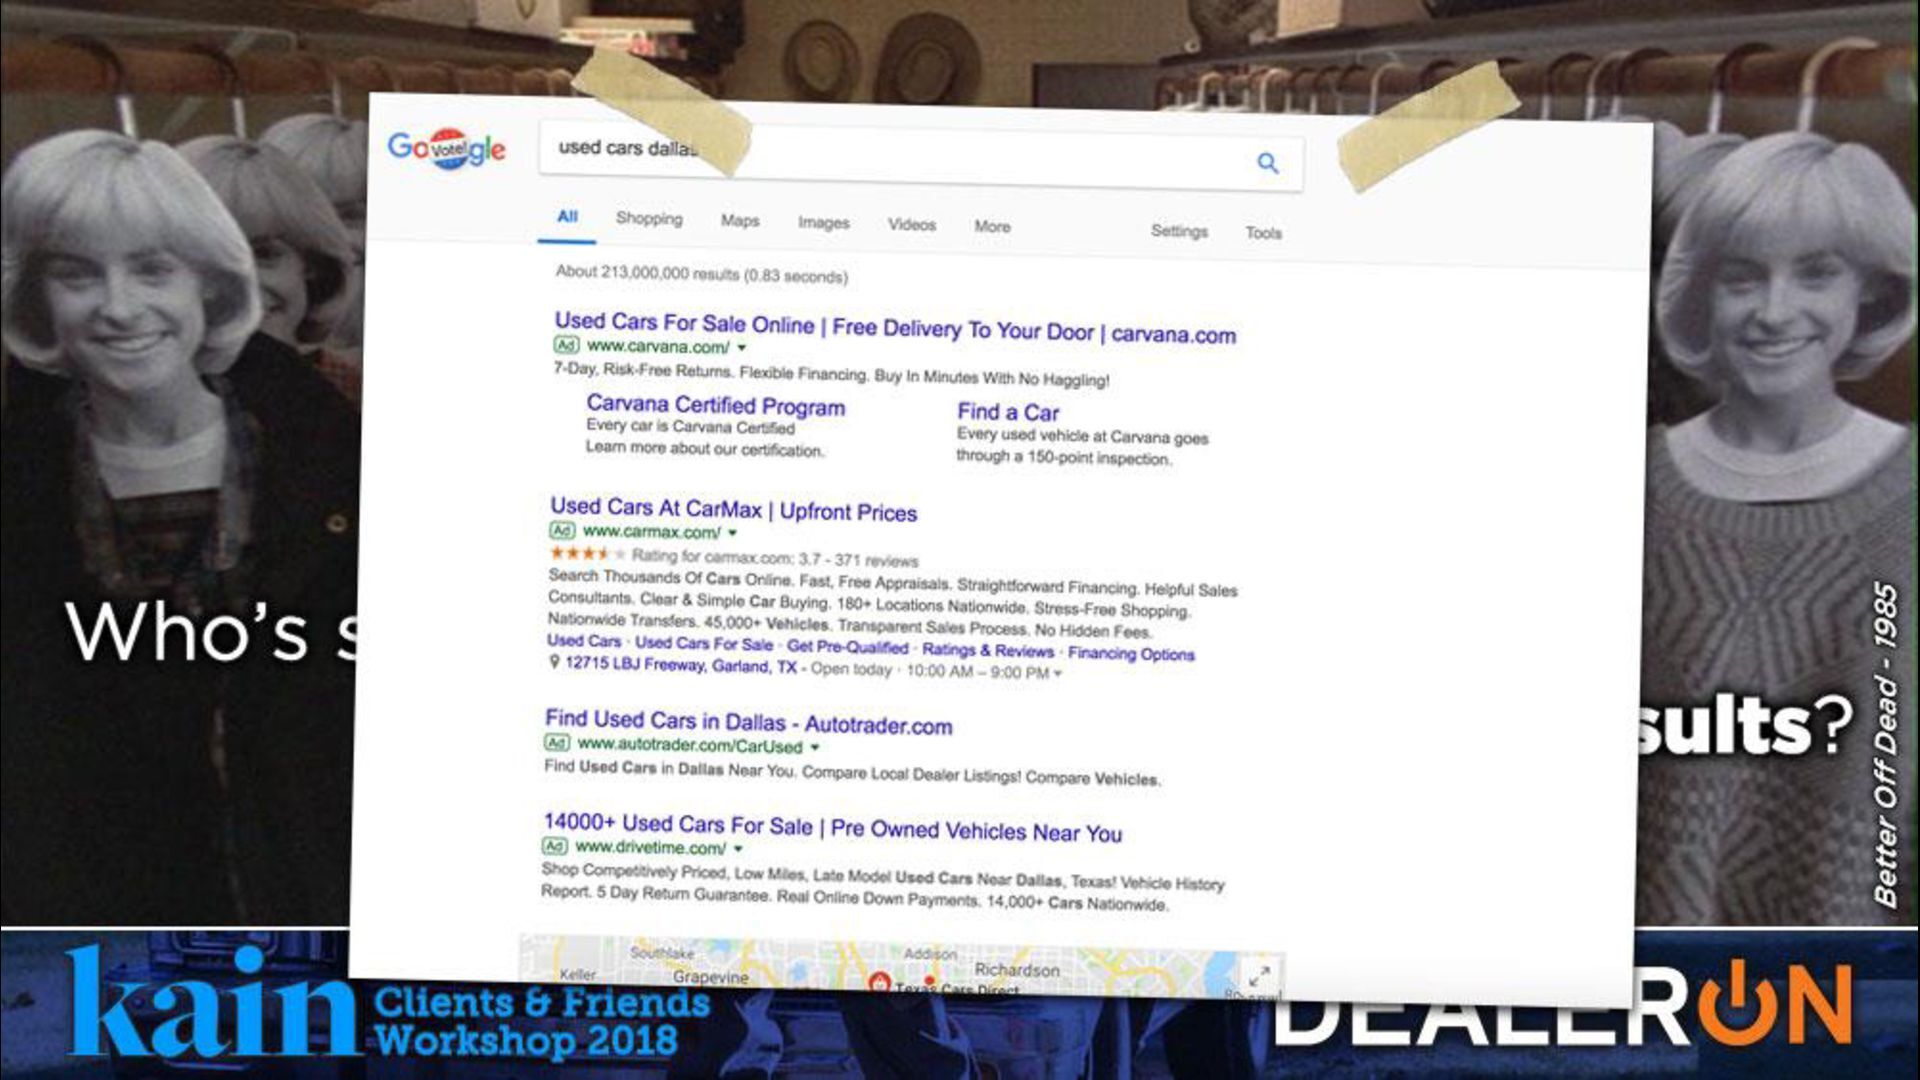Open the Carvana Certified Program sitelink
This screenshot has height=1080, width=1920.
pyautogui.click(x=715, y=405)
